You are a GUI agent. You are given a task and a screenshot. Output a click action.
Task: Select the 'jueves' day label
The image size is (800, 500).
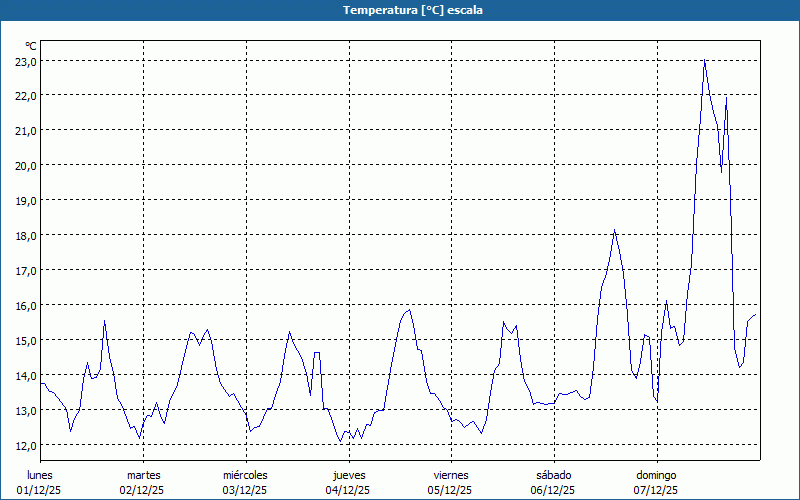(x=349, y=475)
